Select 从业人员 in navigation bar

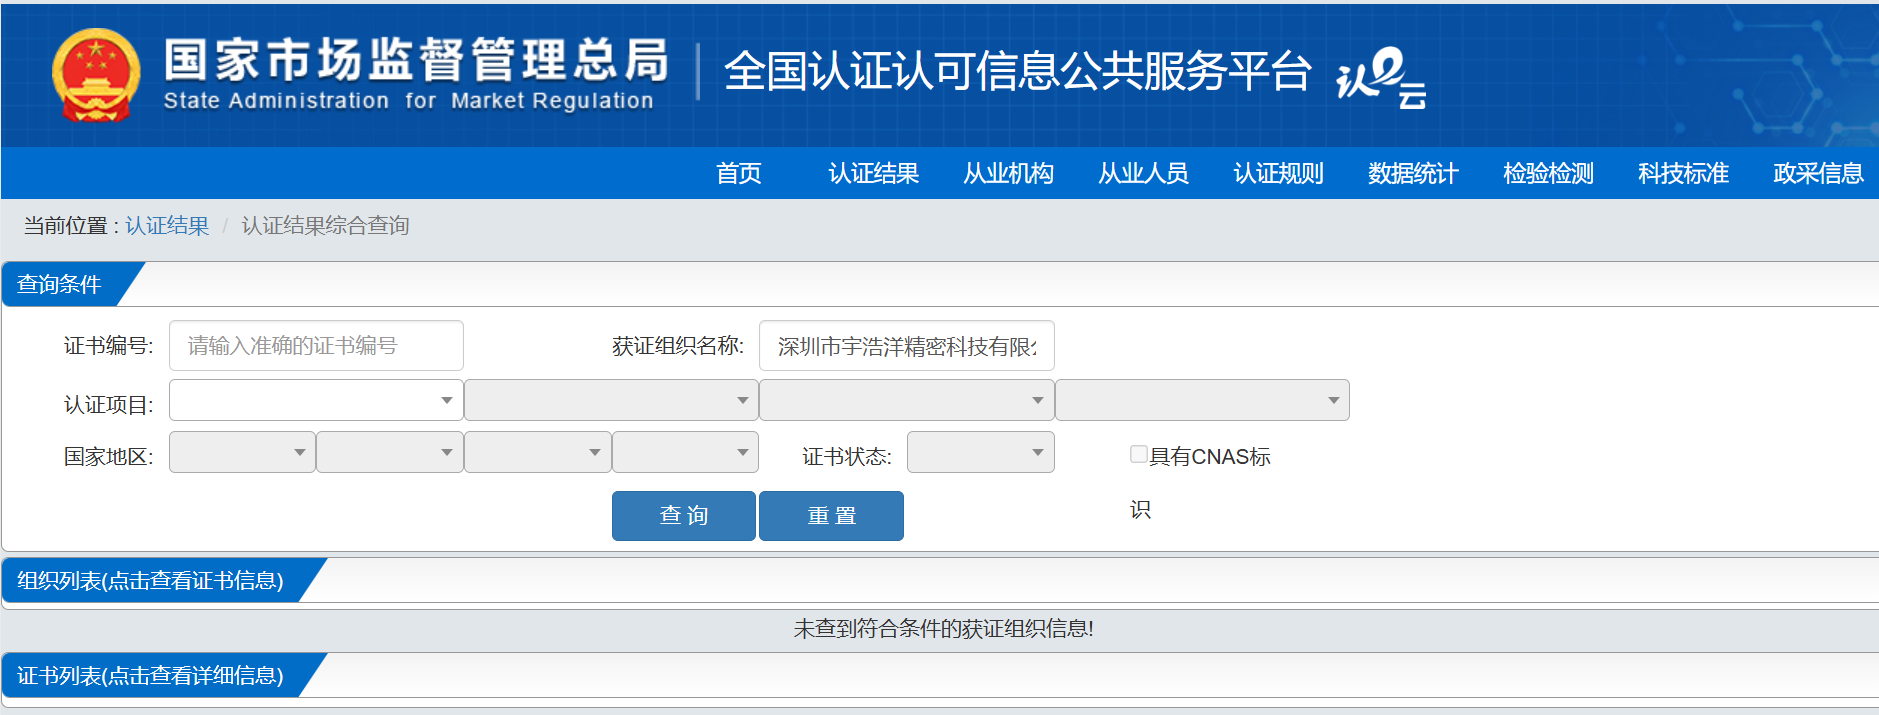[1143, 173]
